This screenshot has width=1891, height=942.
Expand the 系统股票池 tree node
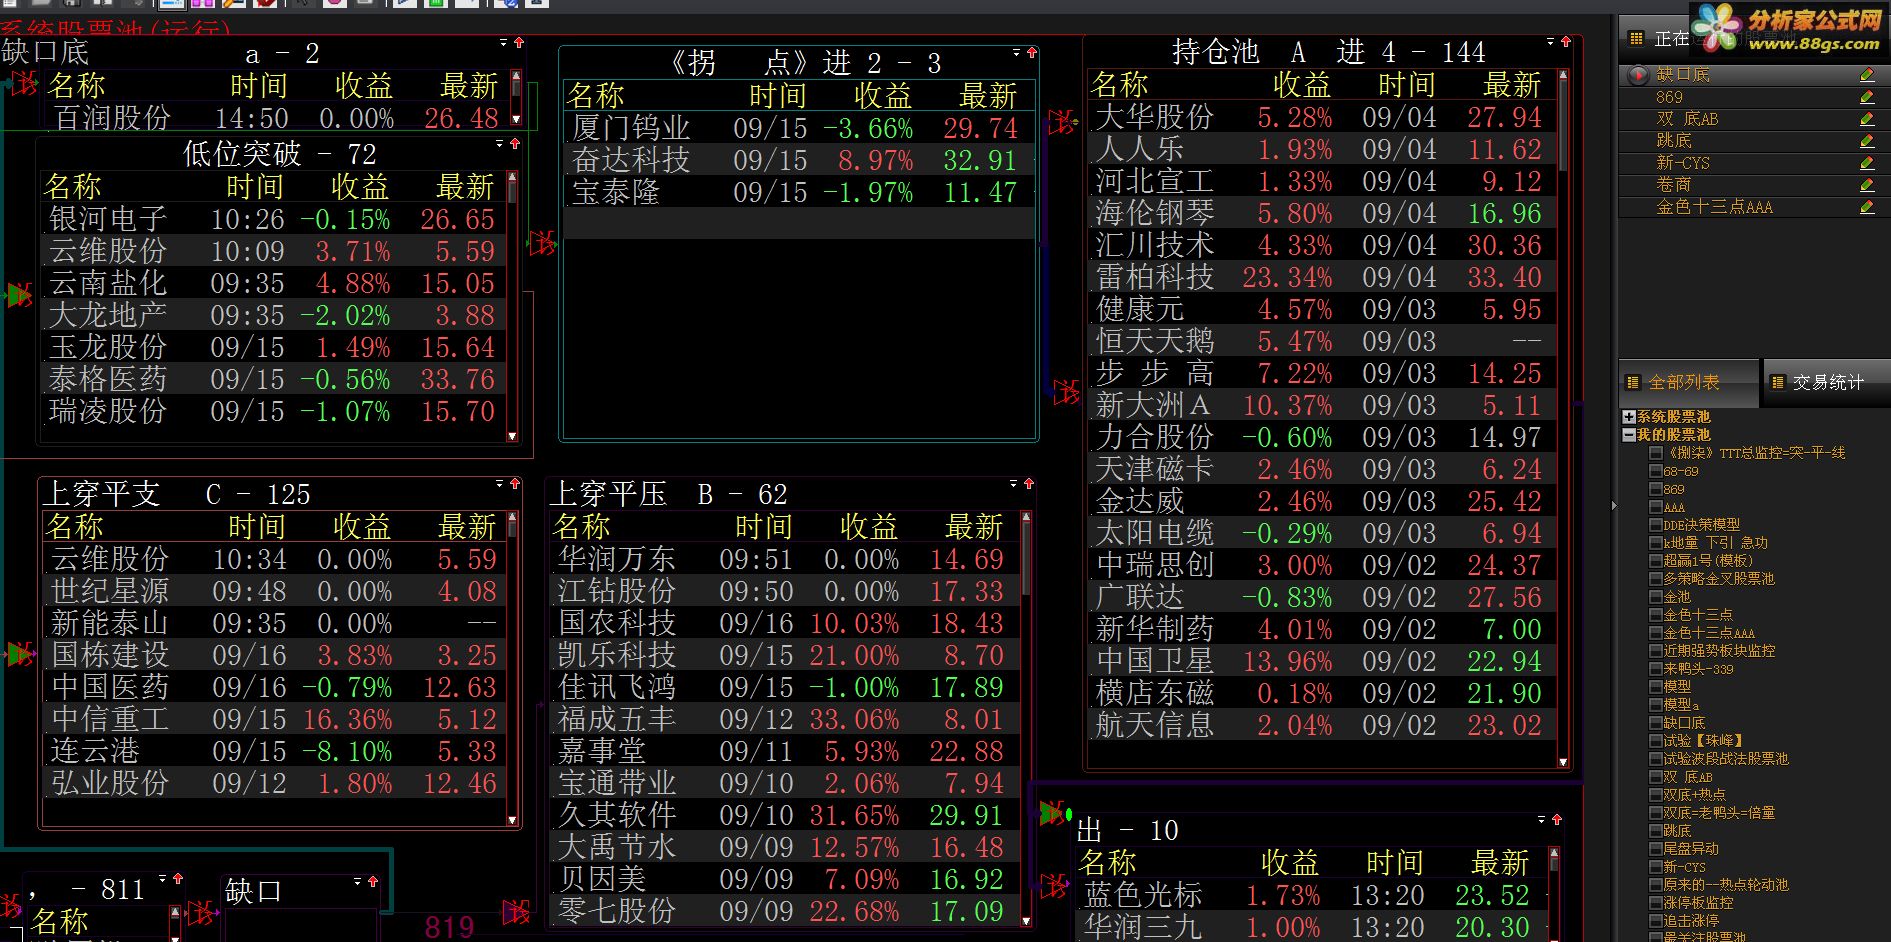(x=1629, y=417)
